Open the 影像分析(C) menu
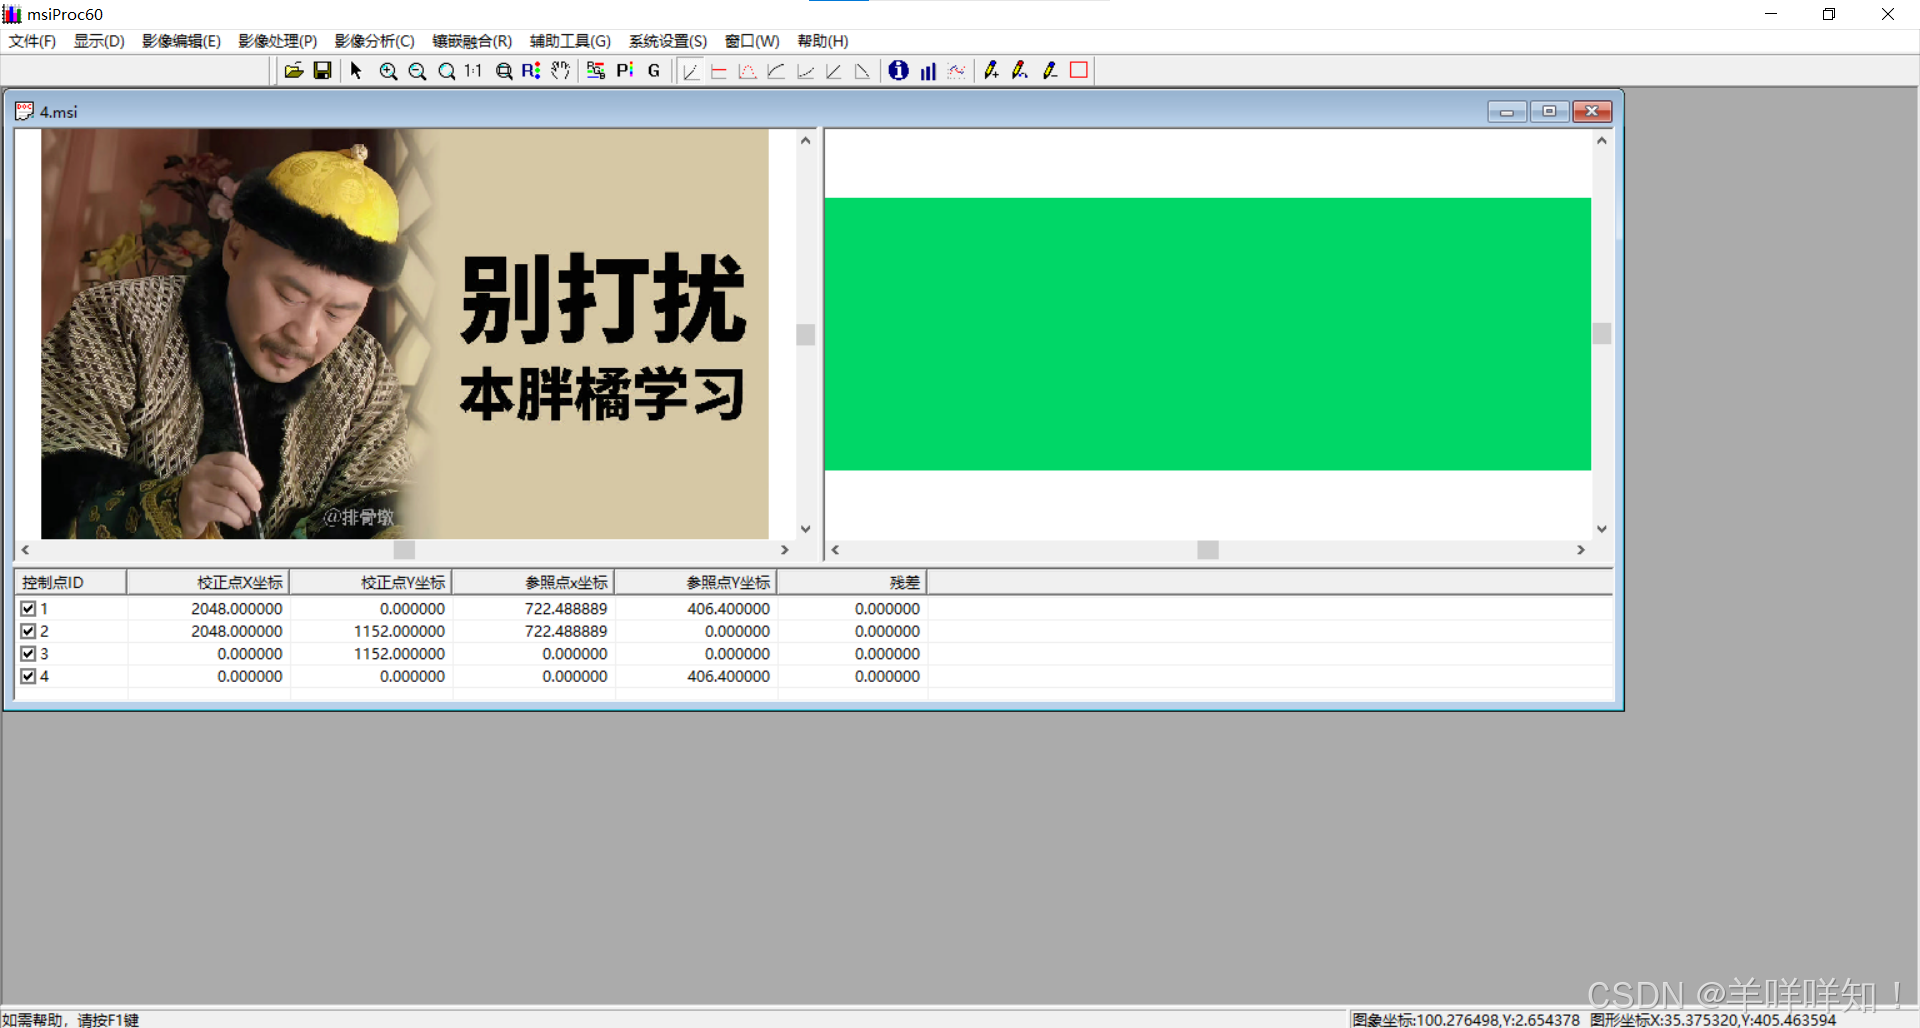 coord(374,41)
